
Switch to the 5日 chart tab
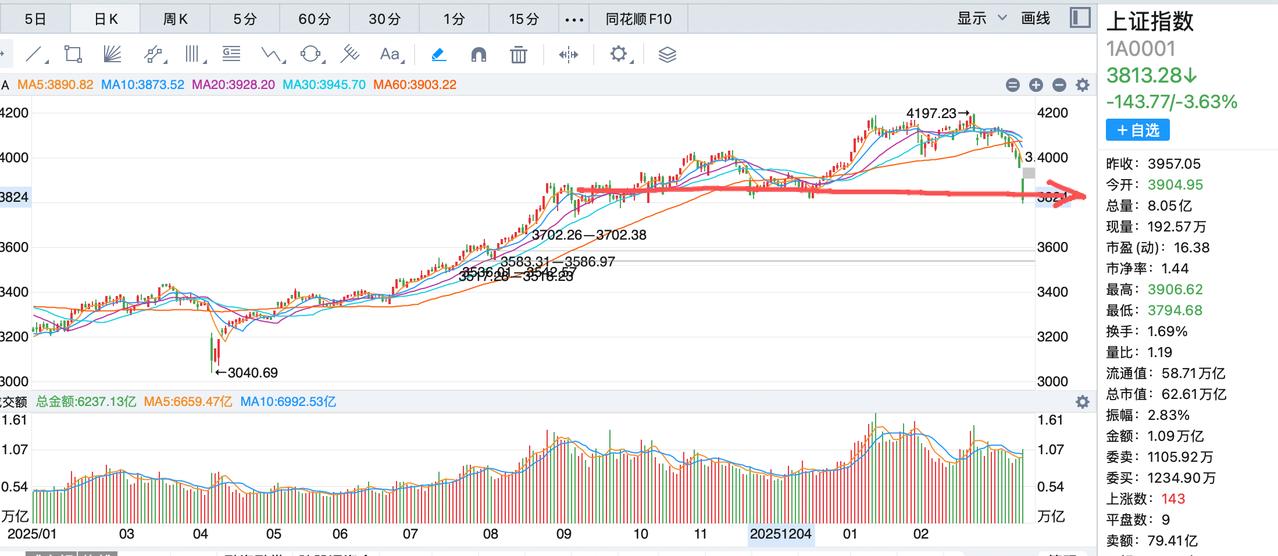point(35,18)
